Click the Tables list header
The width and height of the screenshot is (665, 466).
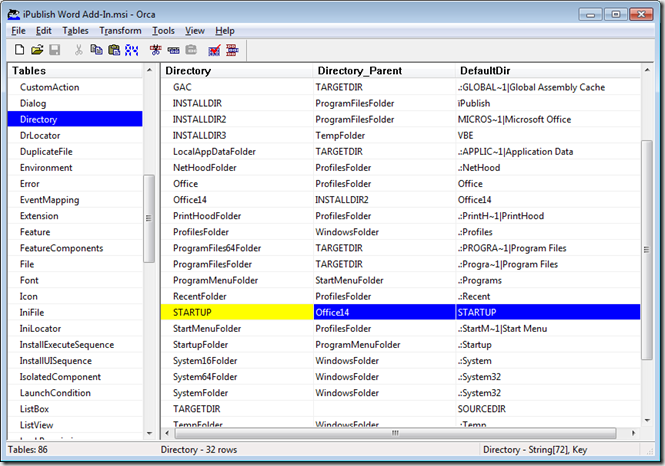[x=75, y=71]
